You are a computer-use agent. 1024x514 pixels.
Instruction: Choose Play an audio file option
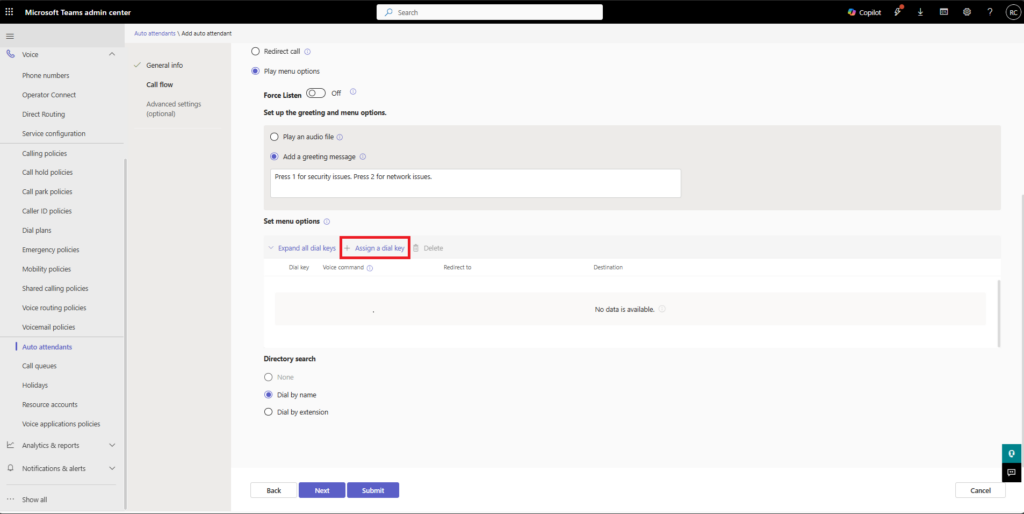(x=275, y=136)
